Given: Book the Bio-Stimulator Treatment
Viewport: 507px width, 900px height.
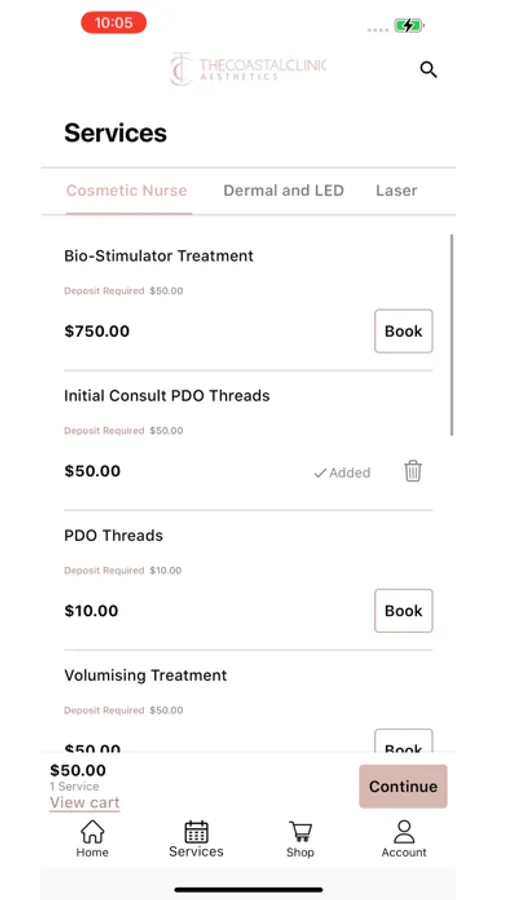Looking at the screenshot, I should (x=404, y=331).
